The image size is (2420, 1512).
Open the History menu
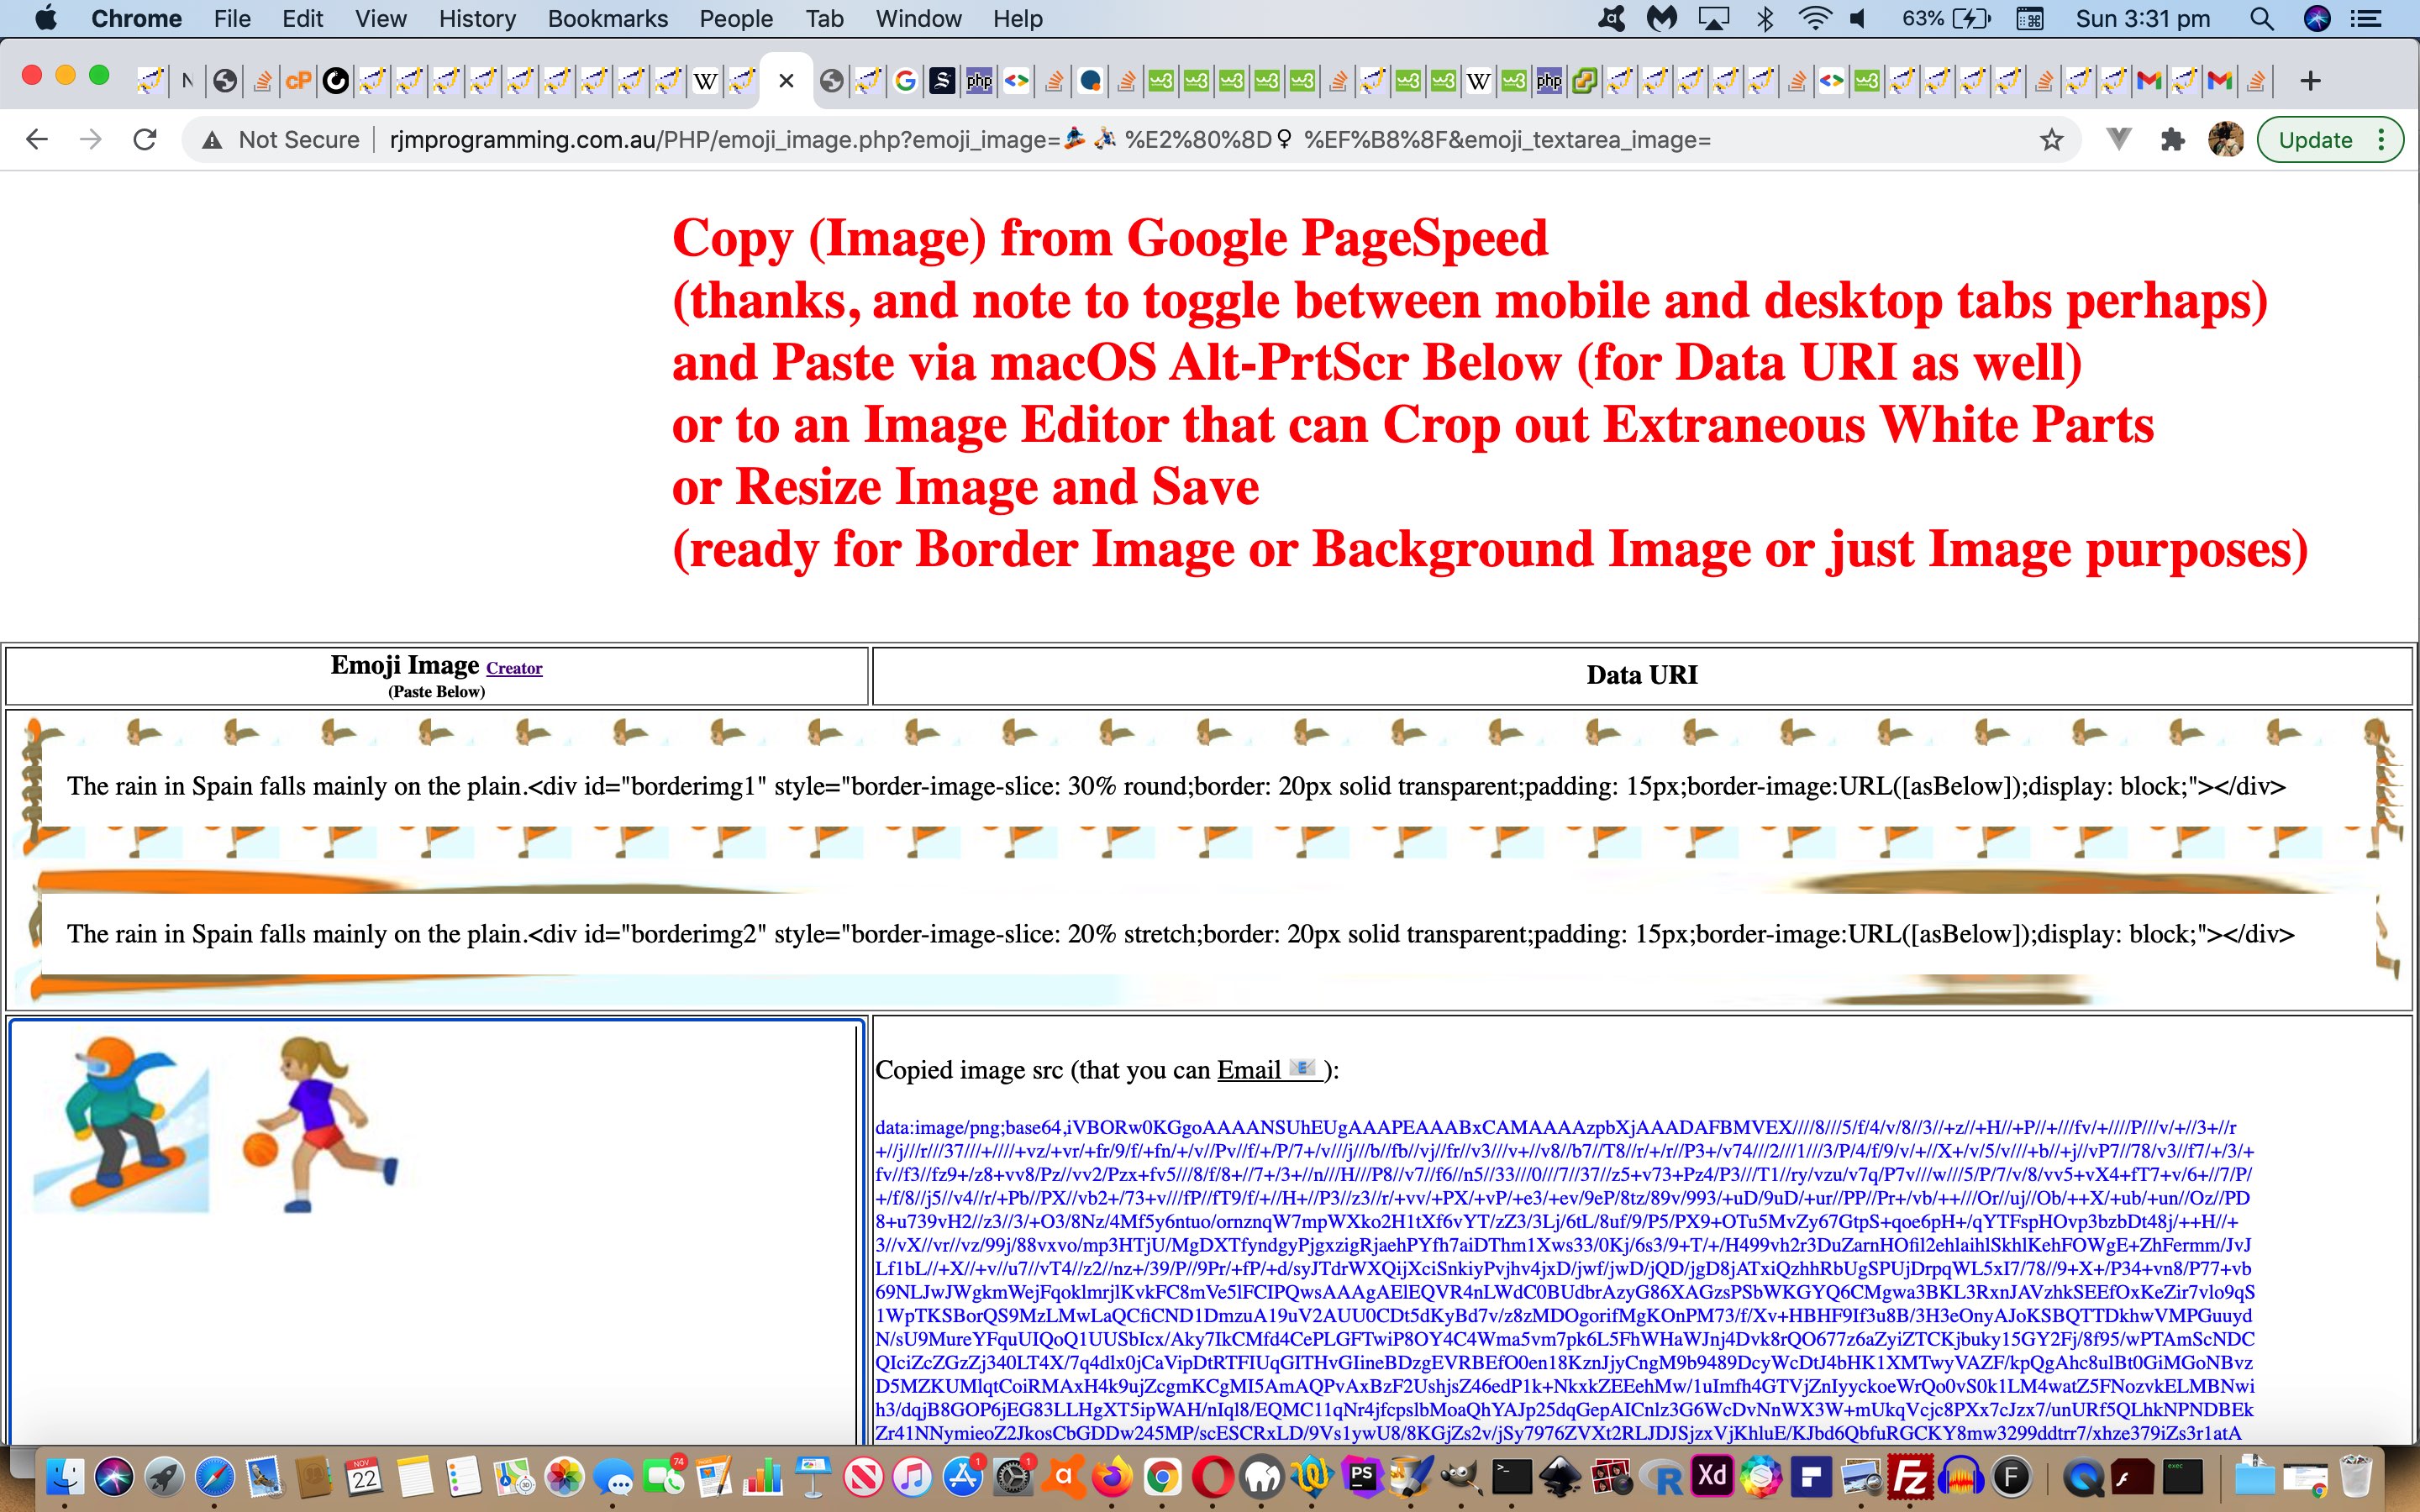tap(477, 19)
